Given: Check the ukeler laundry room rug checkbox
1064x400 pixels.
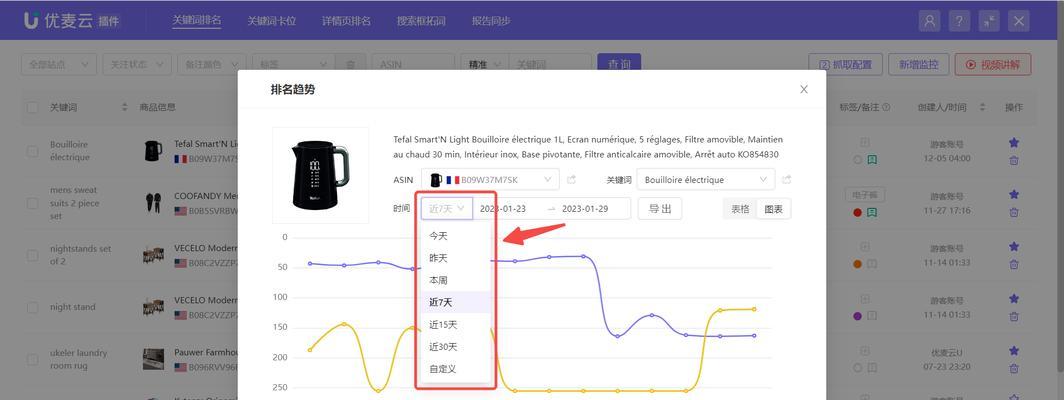Looking at the screenshot, I should coord(33,359).
